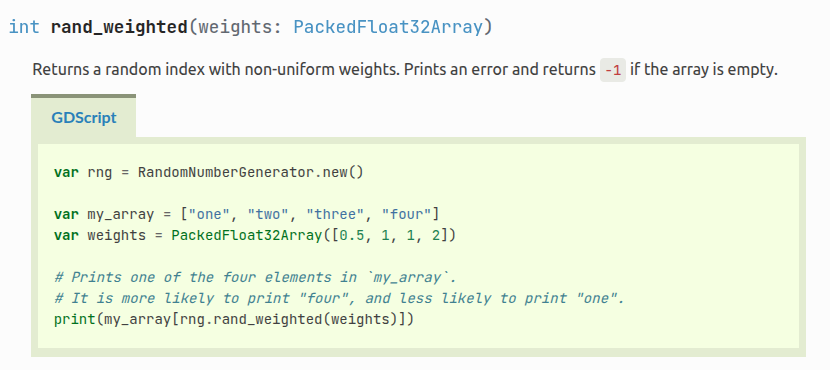Screen dimensions: 830x370
Task: Click the 0.5 weight value
Action: coord(352,235)
